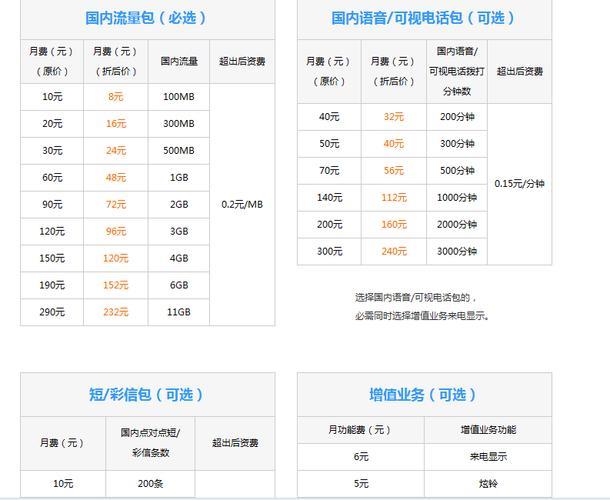
Task: Click the 增值业务（可选）section title
Action: click(424, 394)
